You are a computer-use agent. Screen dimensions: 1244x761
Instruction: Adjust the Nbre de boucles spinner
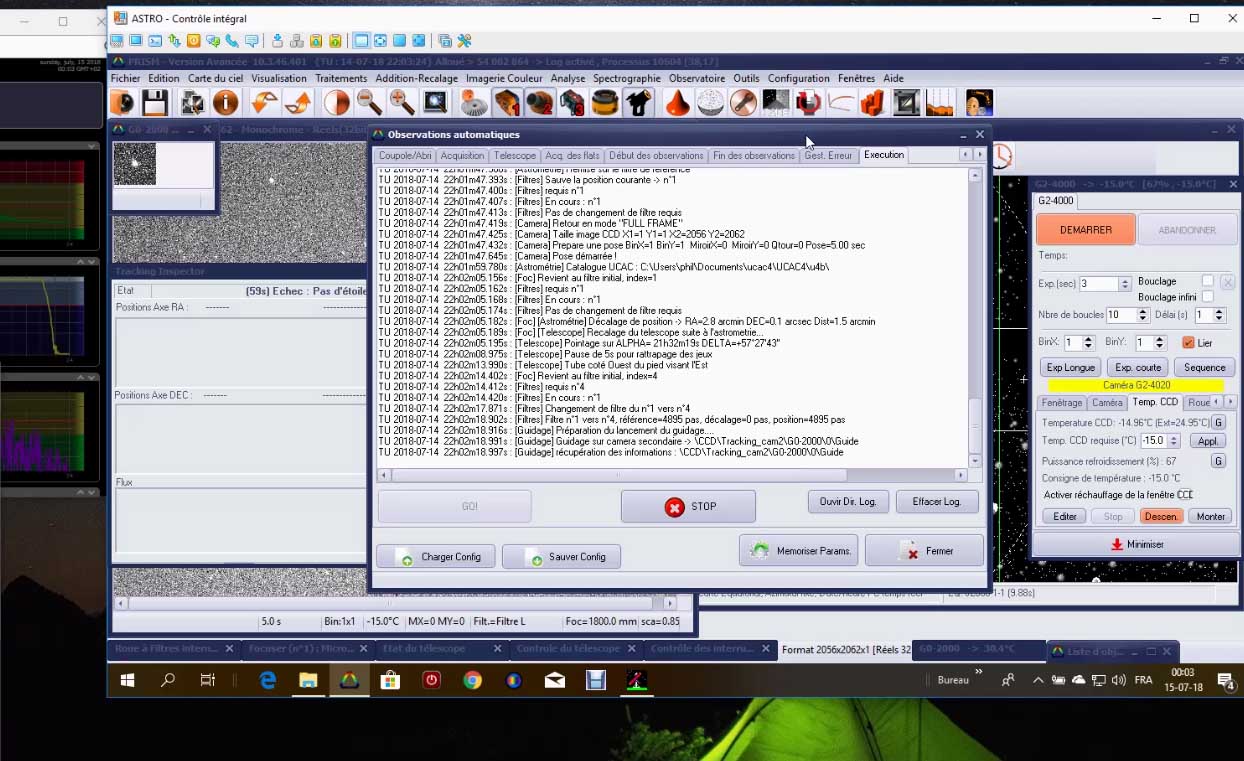(1141, 315)
